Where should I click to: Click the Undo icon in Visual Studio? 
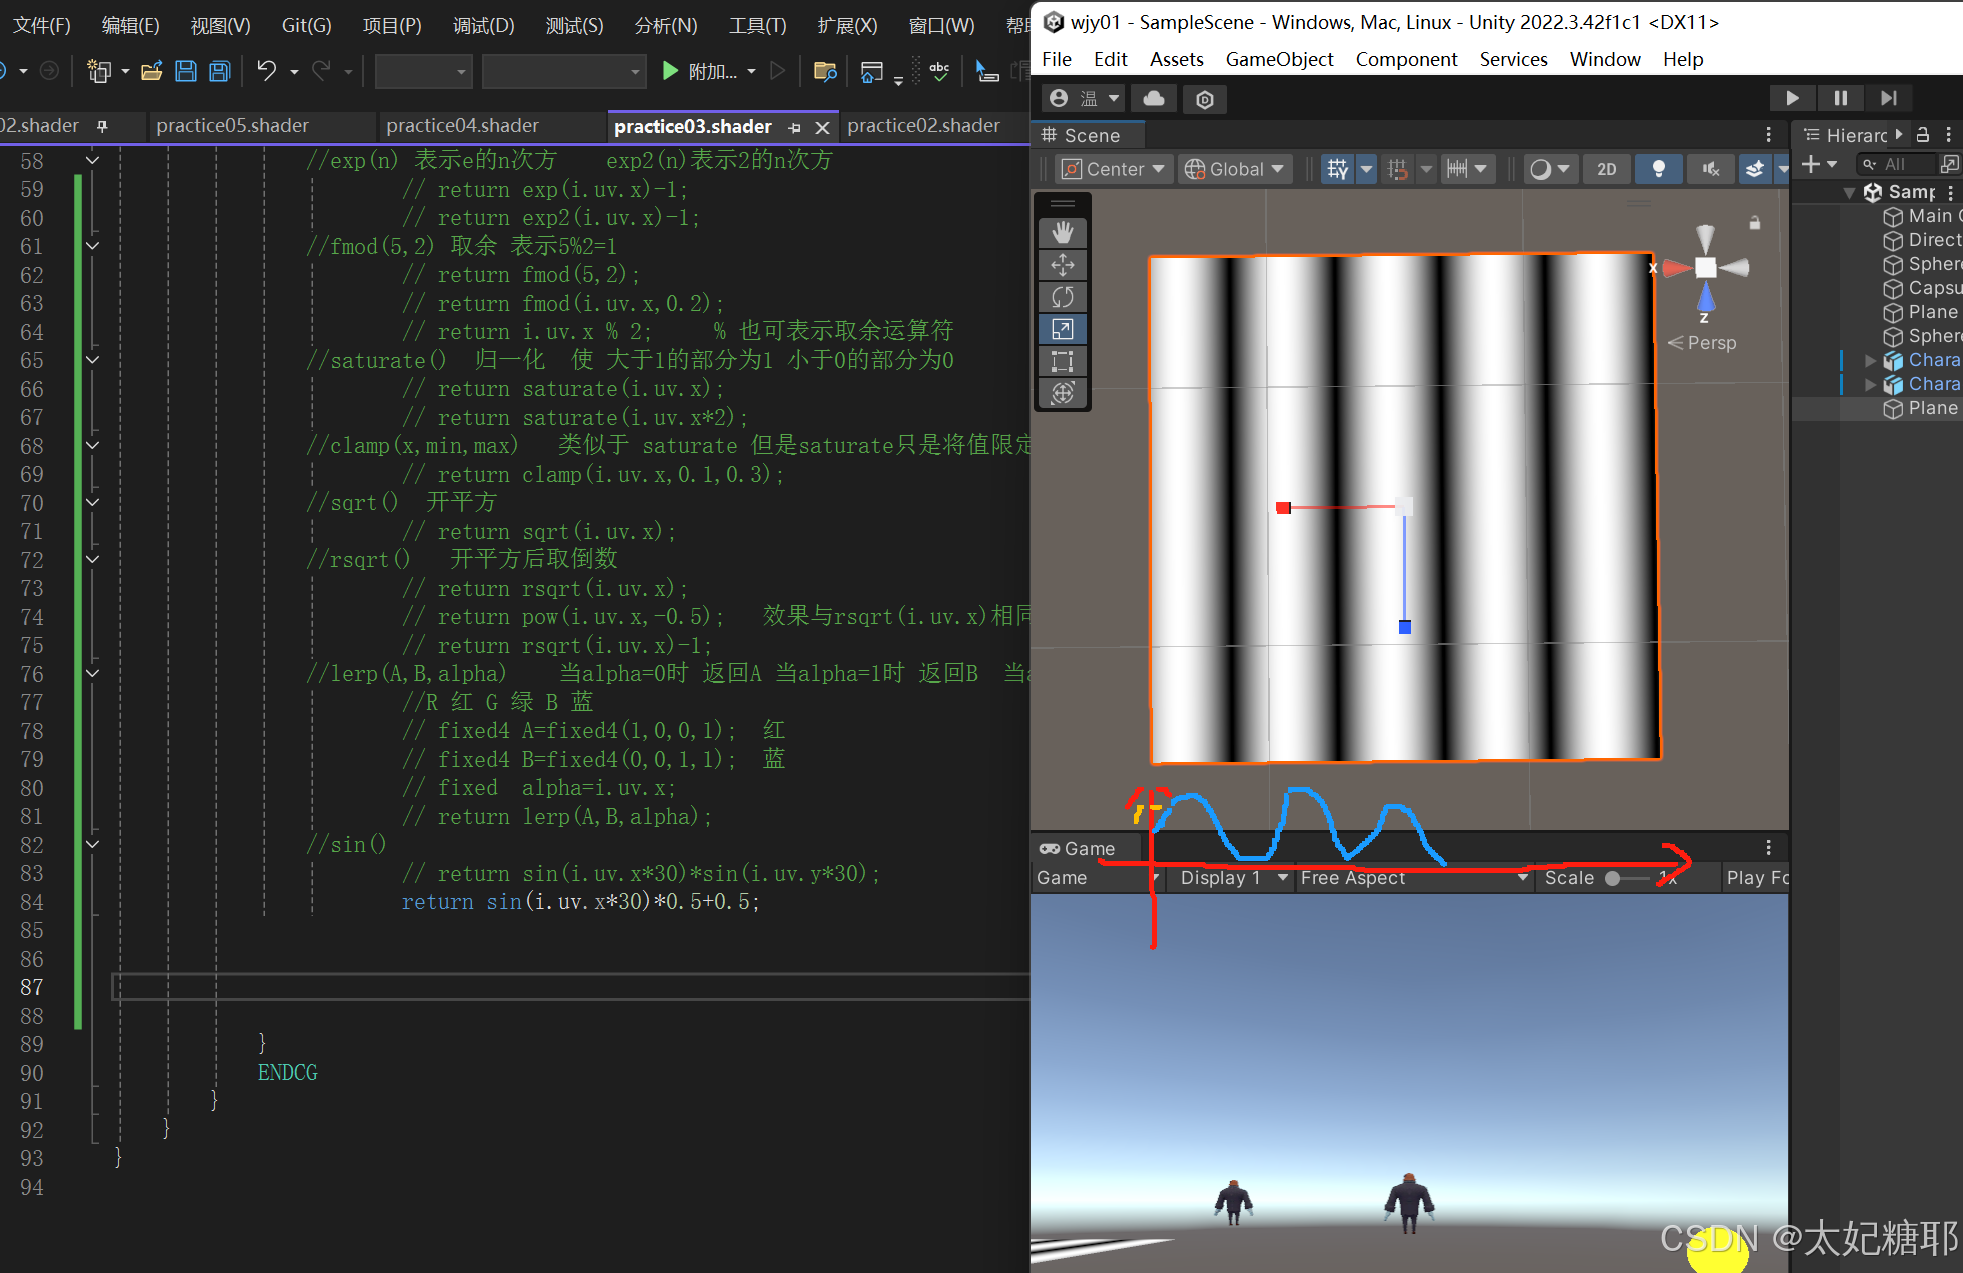pyautogui.click(x=266, y=71)
